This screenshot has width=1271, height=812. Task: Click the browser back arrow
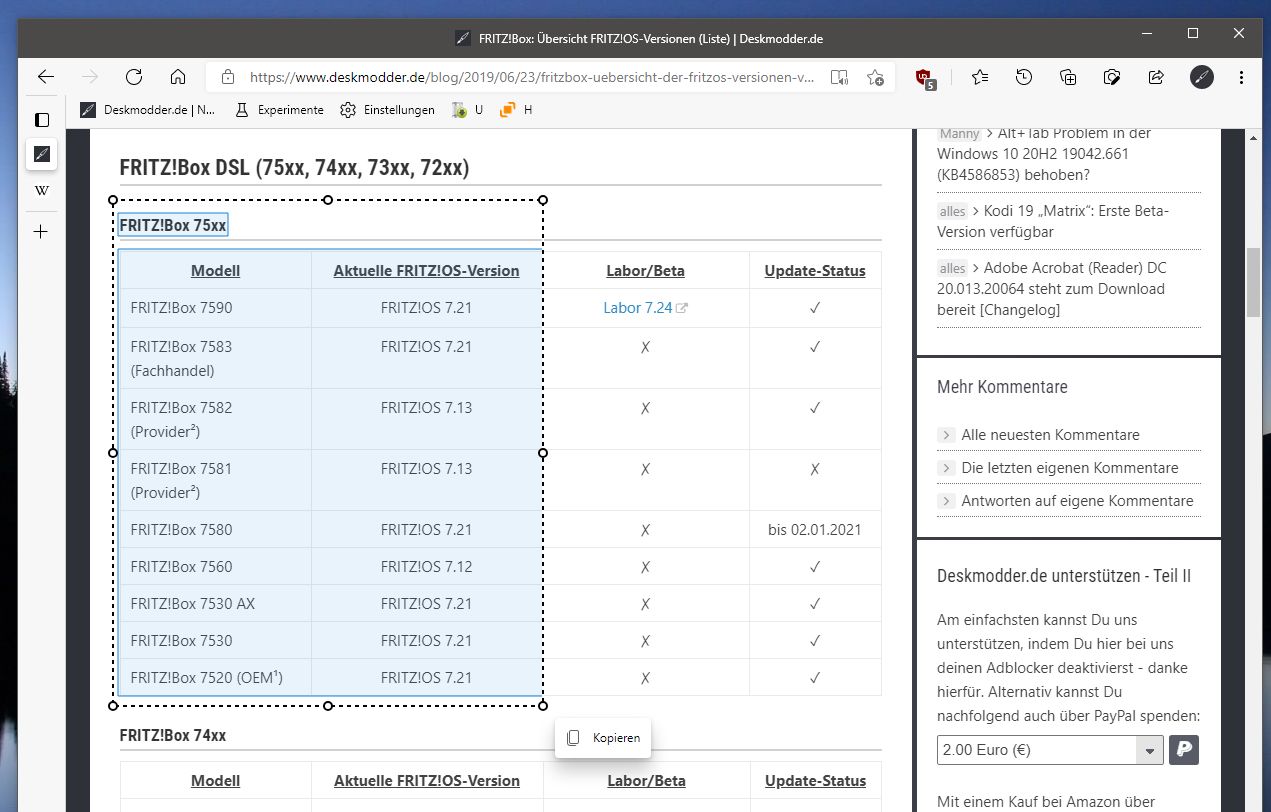(45, 77)
